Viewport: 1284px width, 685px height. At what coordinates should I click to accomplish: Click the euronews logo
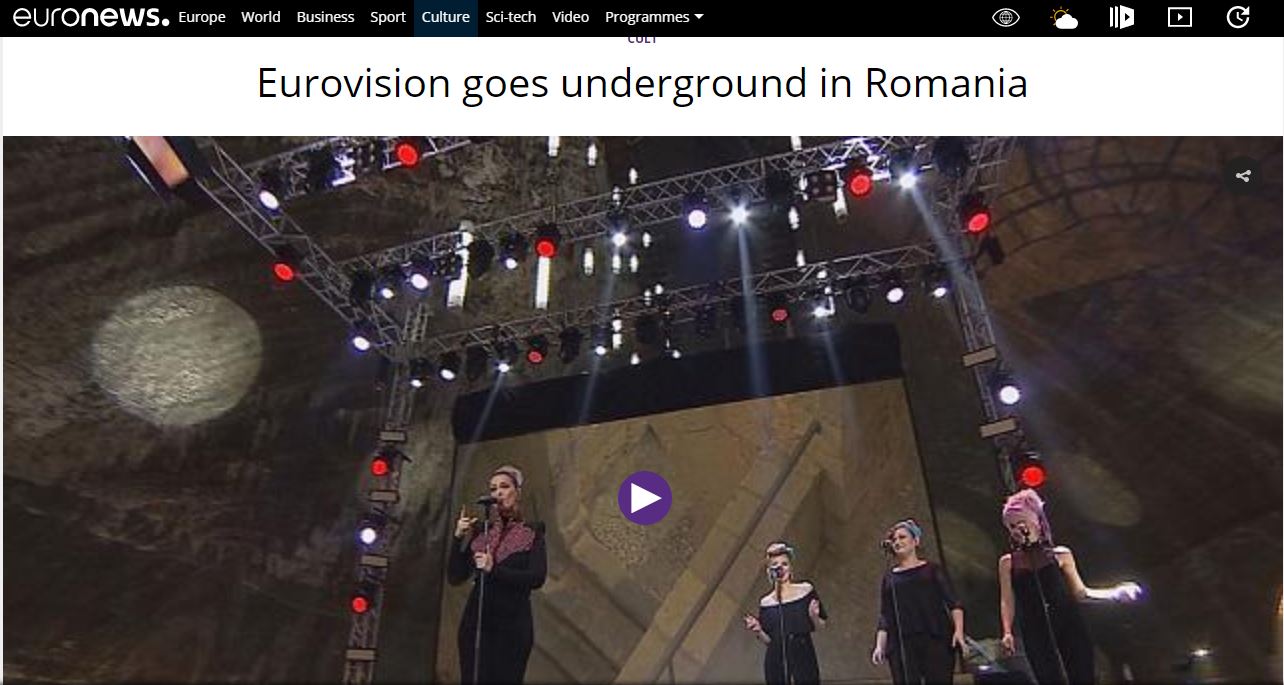tap(90, 16)
